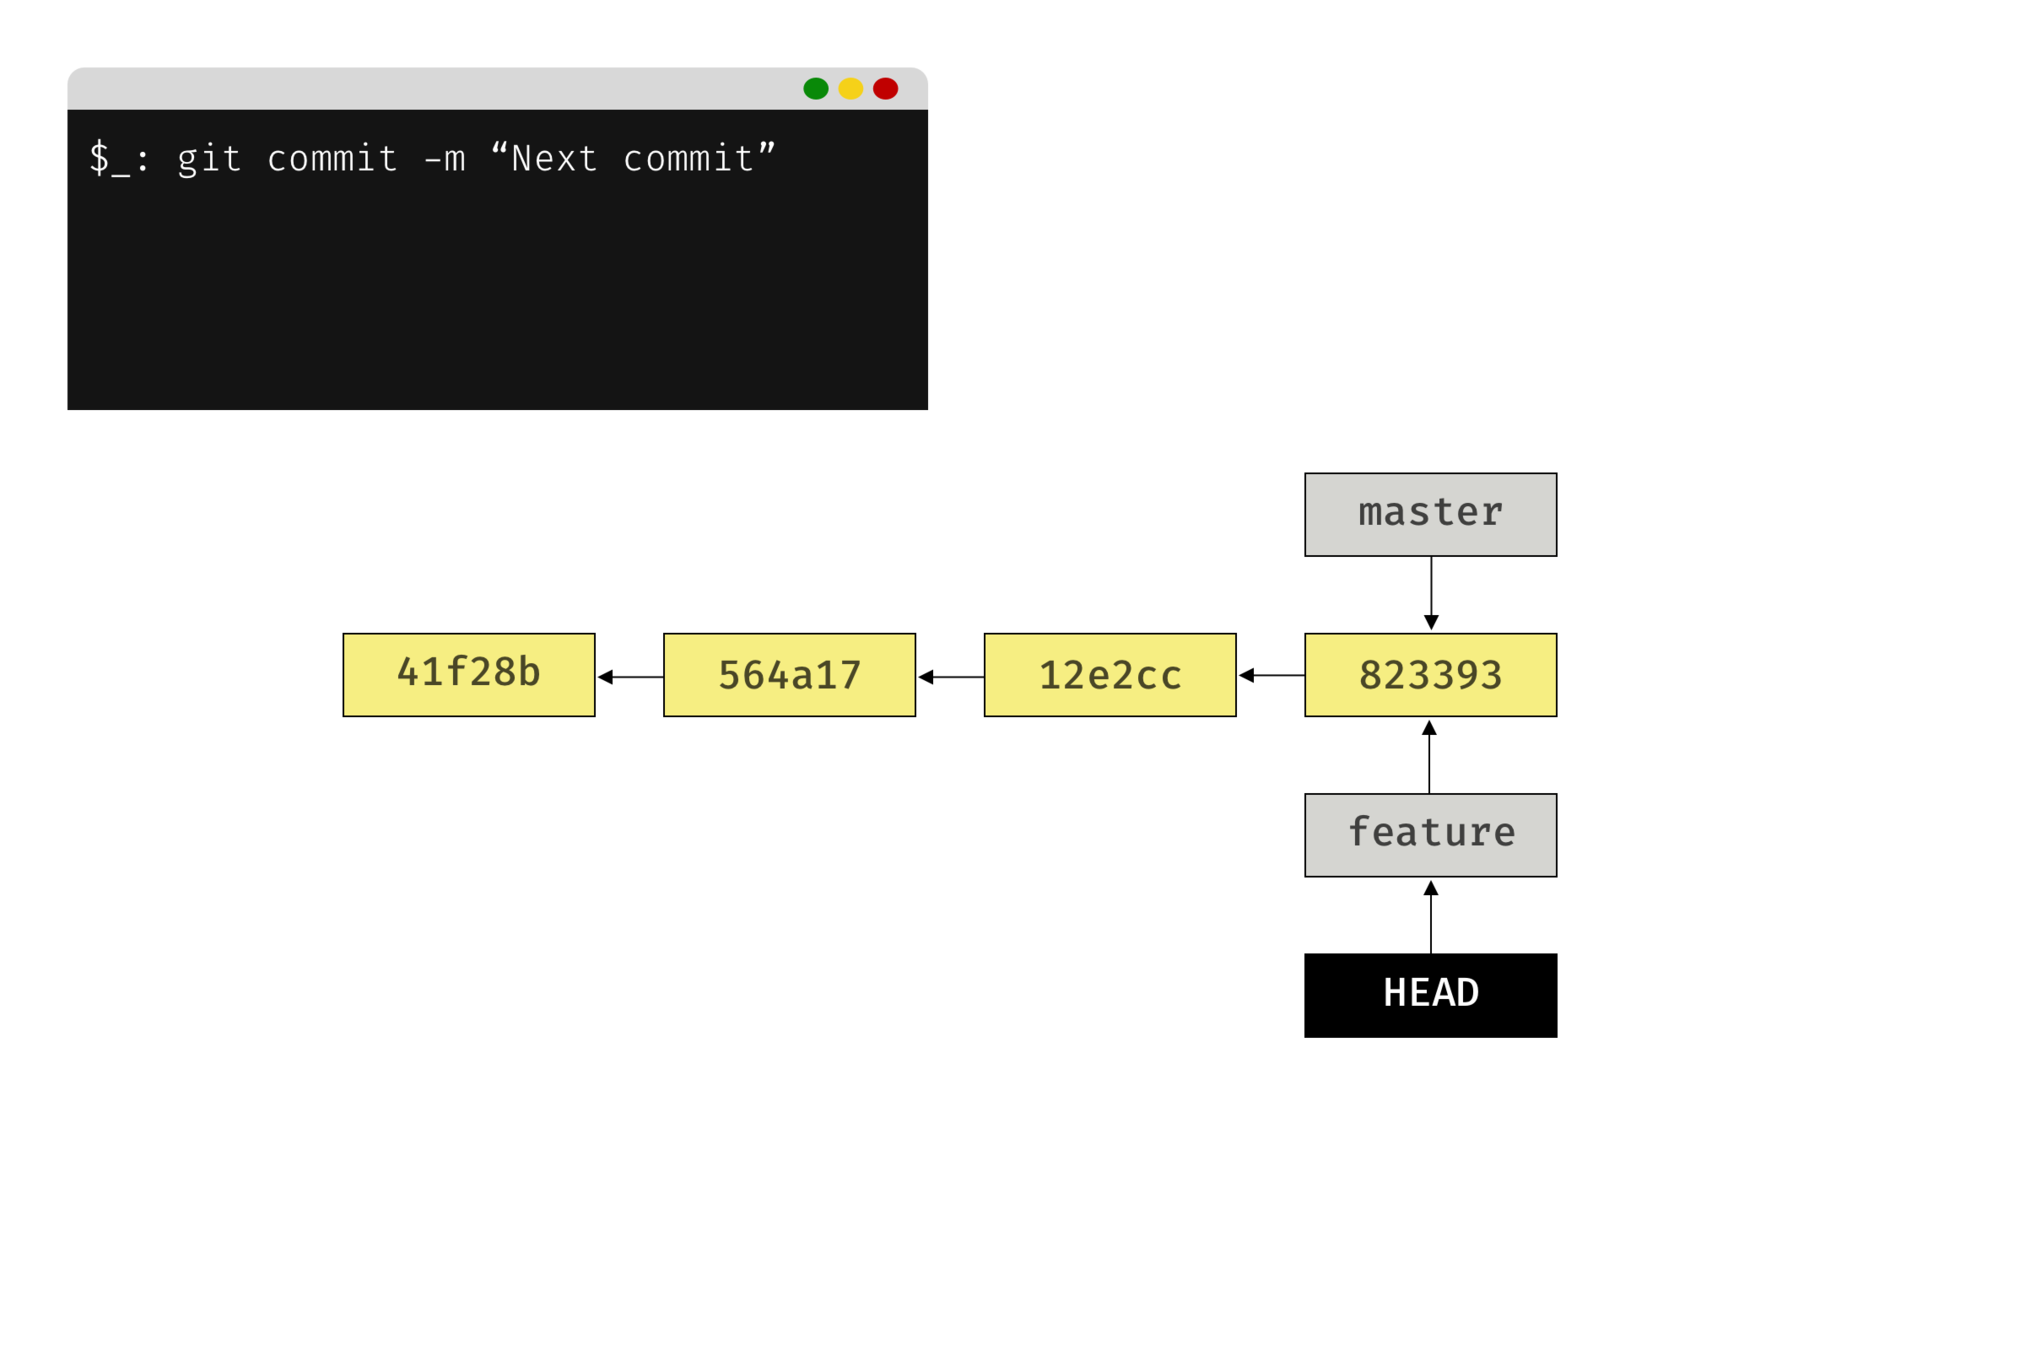Click the terminal command line text

pyautogui.click(x=432, y=159)
